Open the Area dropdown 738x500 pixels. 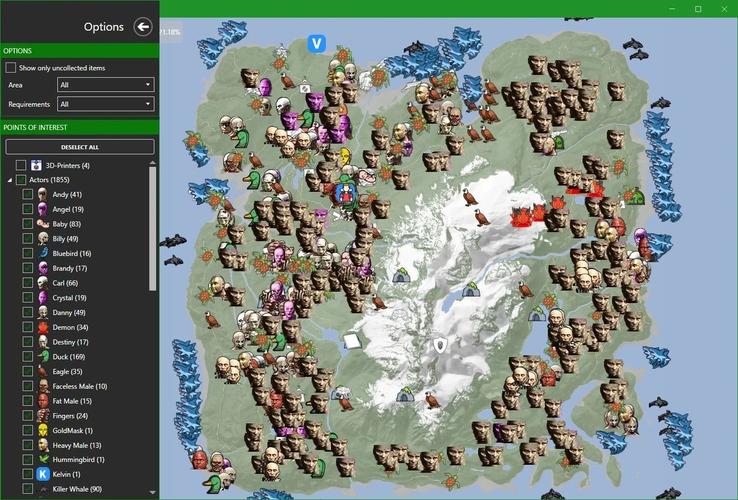(105, 85)
